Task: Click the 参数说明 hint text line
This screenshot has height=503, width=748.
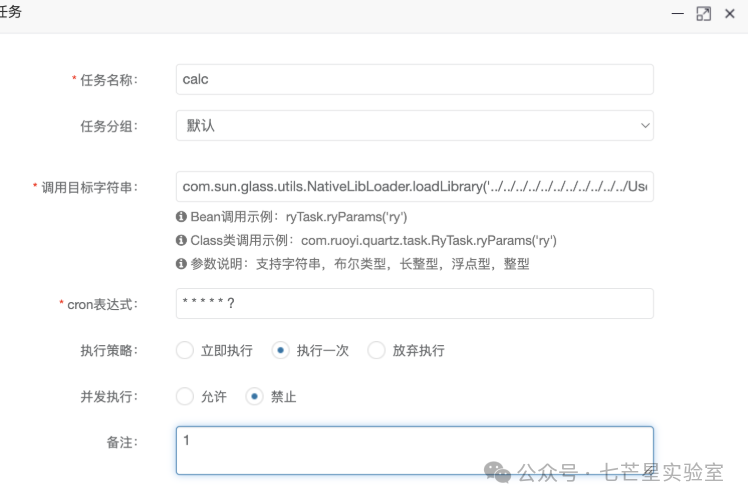Action: coord(360,264)
